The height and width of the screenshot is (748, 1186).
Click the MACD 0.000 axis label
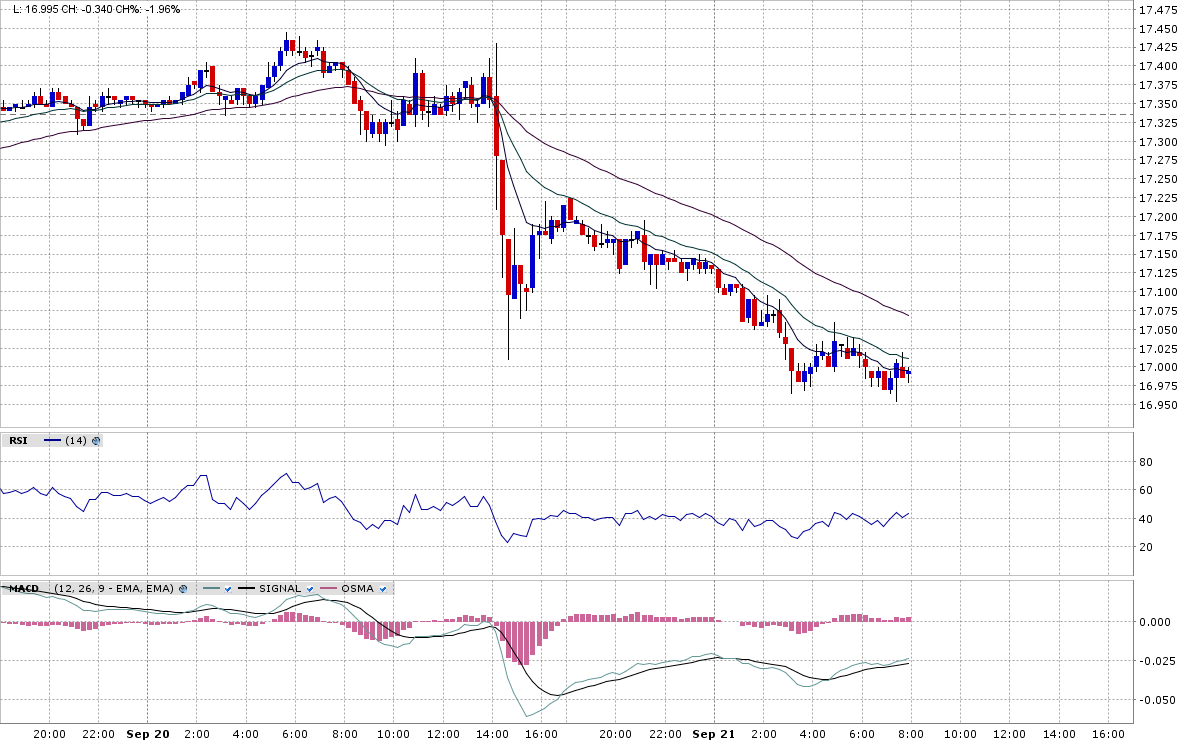1154,622
